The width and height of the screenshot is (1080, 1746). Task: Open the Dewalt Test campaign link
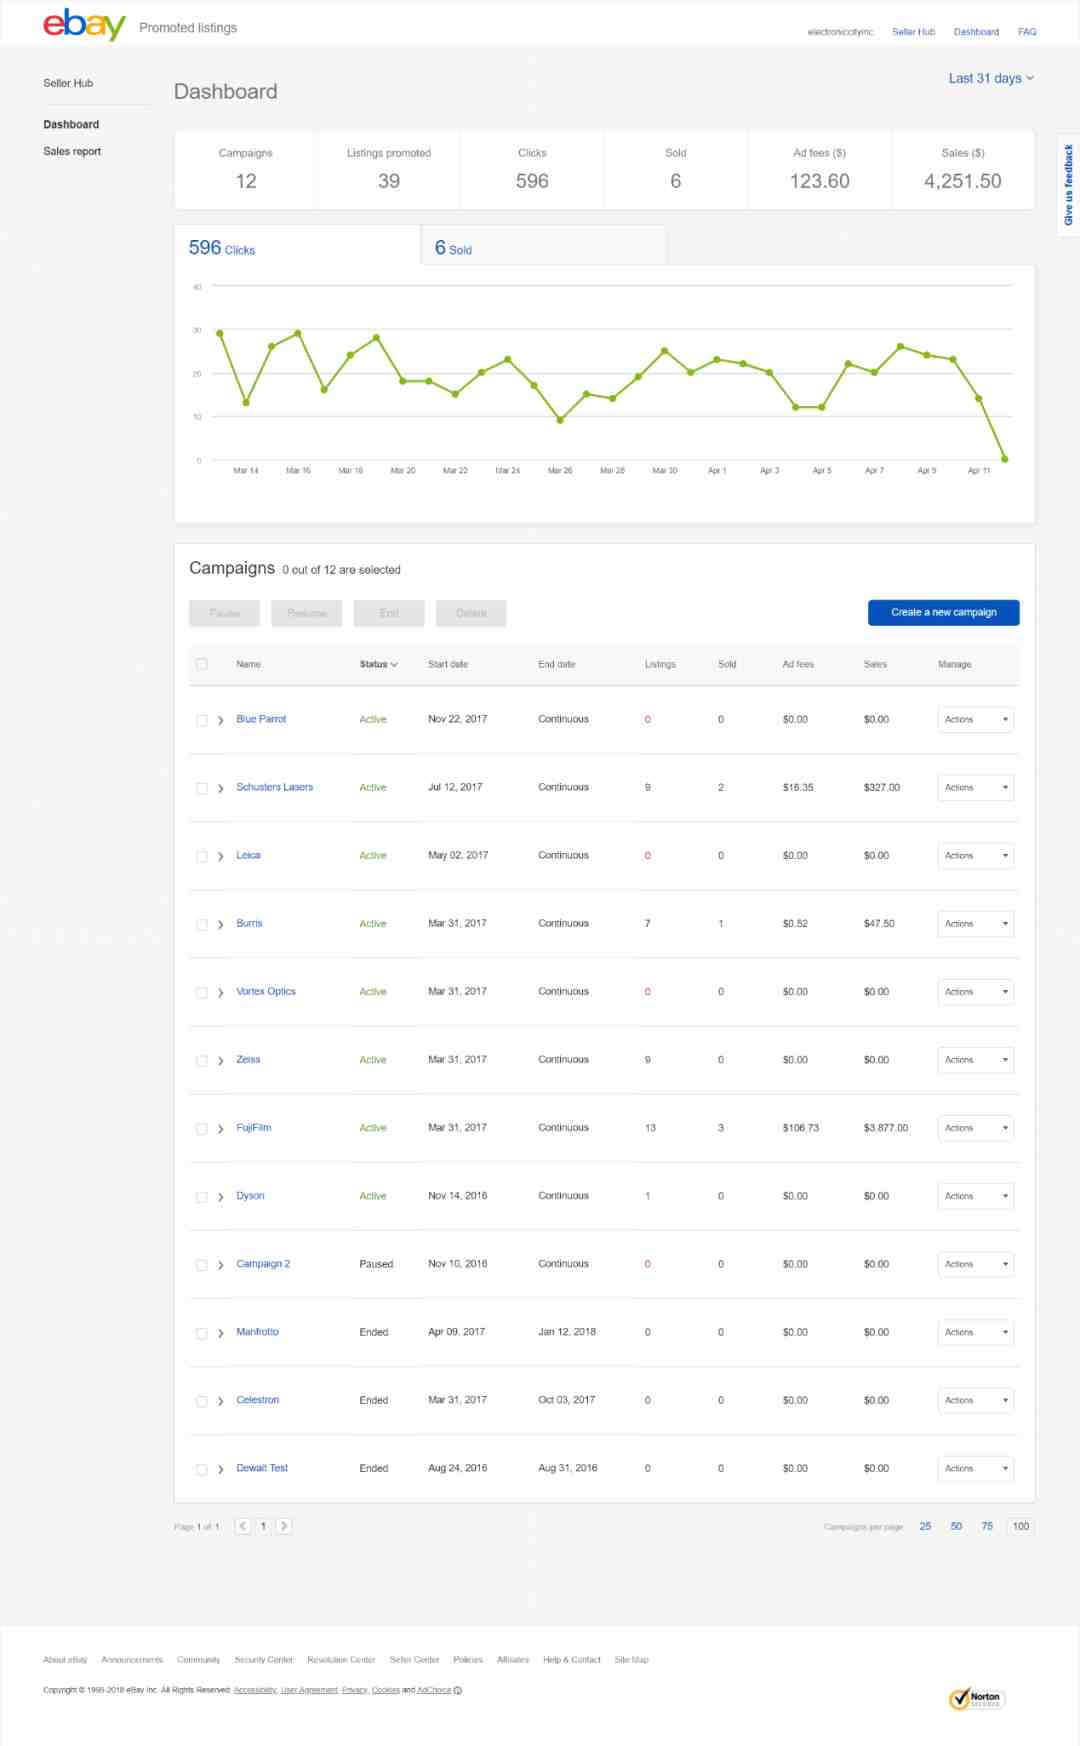click(x=262, y=1468)
